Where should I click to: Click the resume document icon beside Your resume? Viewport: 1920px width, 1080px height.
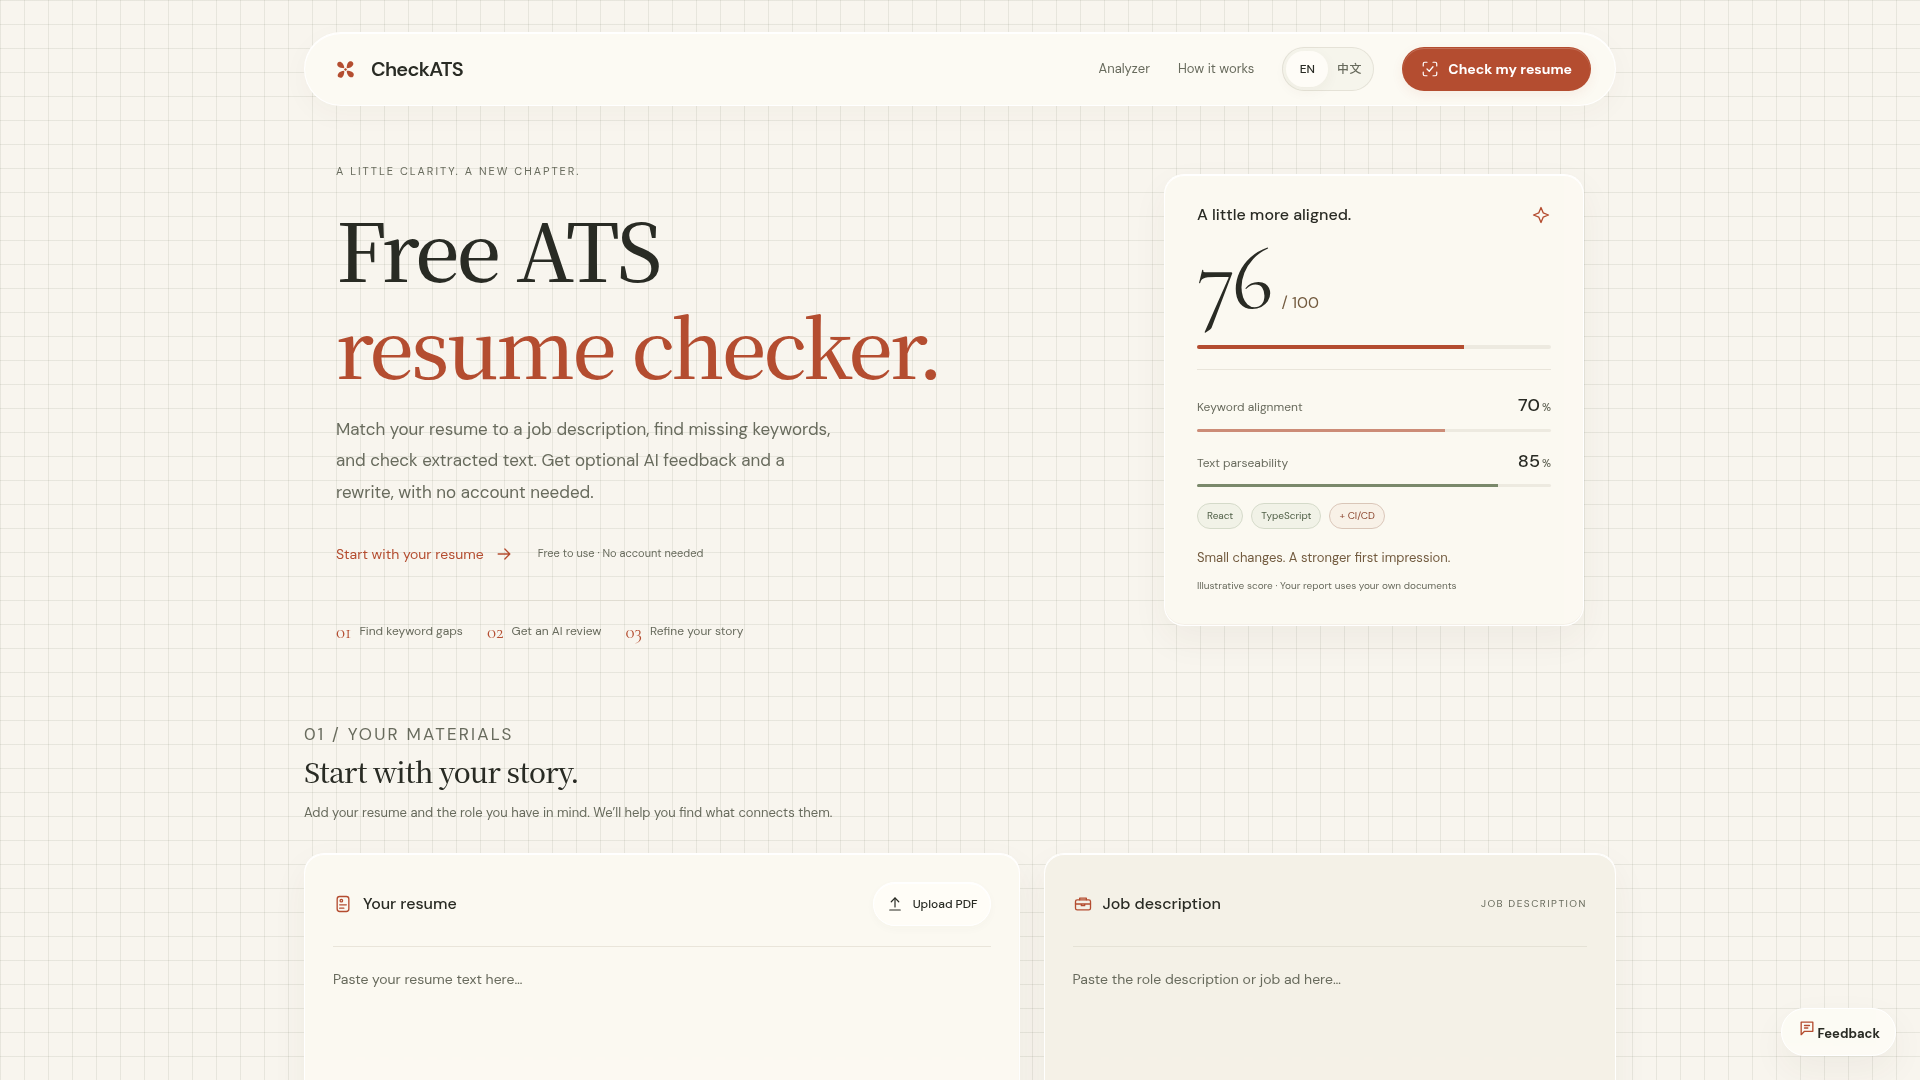click(x=343, y=904)
